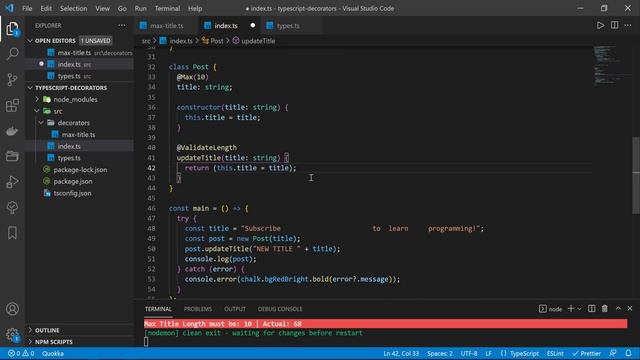Open notifications bell in status bar
This screenshot has width=640, height=360.
point(628,353)
